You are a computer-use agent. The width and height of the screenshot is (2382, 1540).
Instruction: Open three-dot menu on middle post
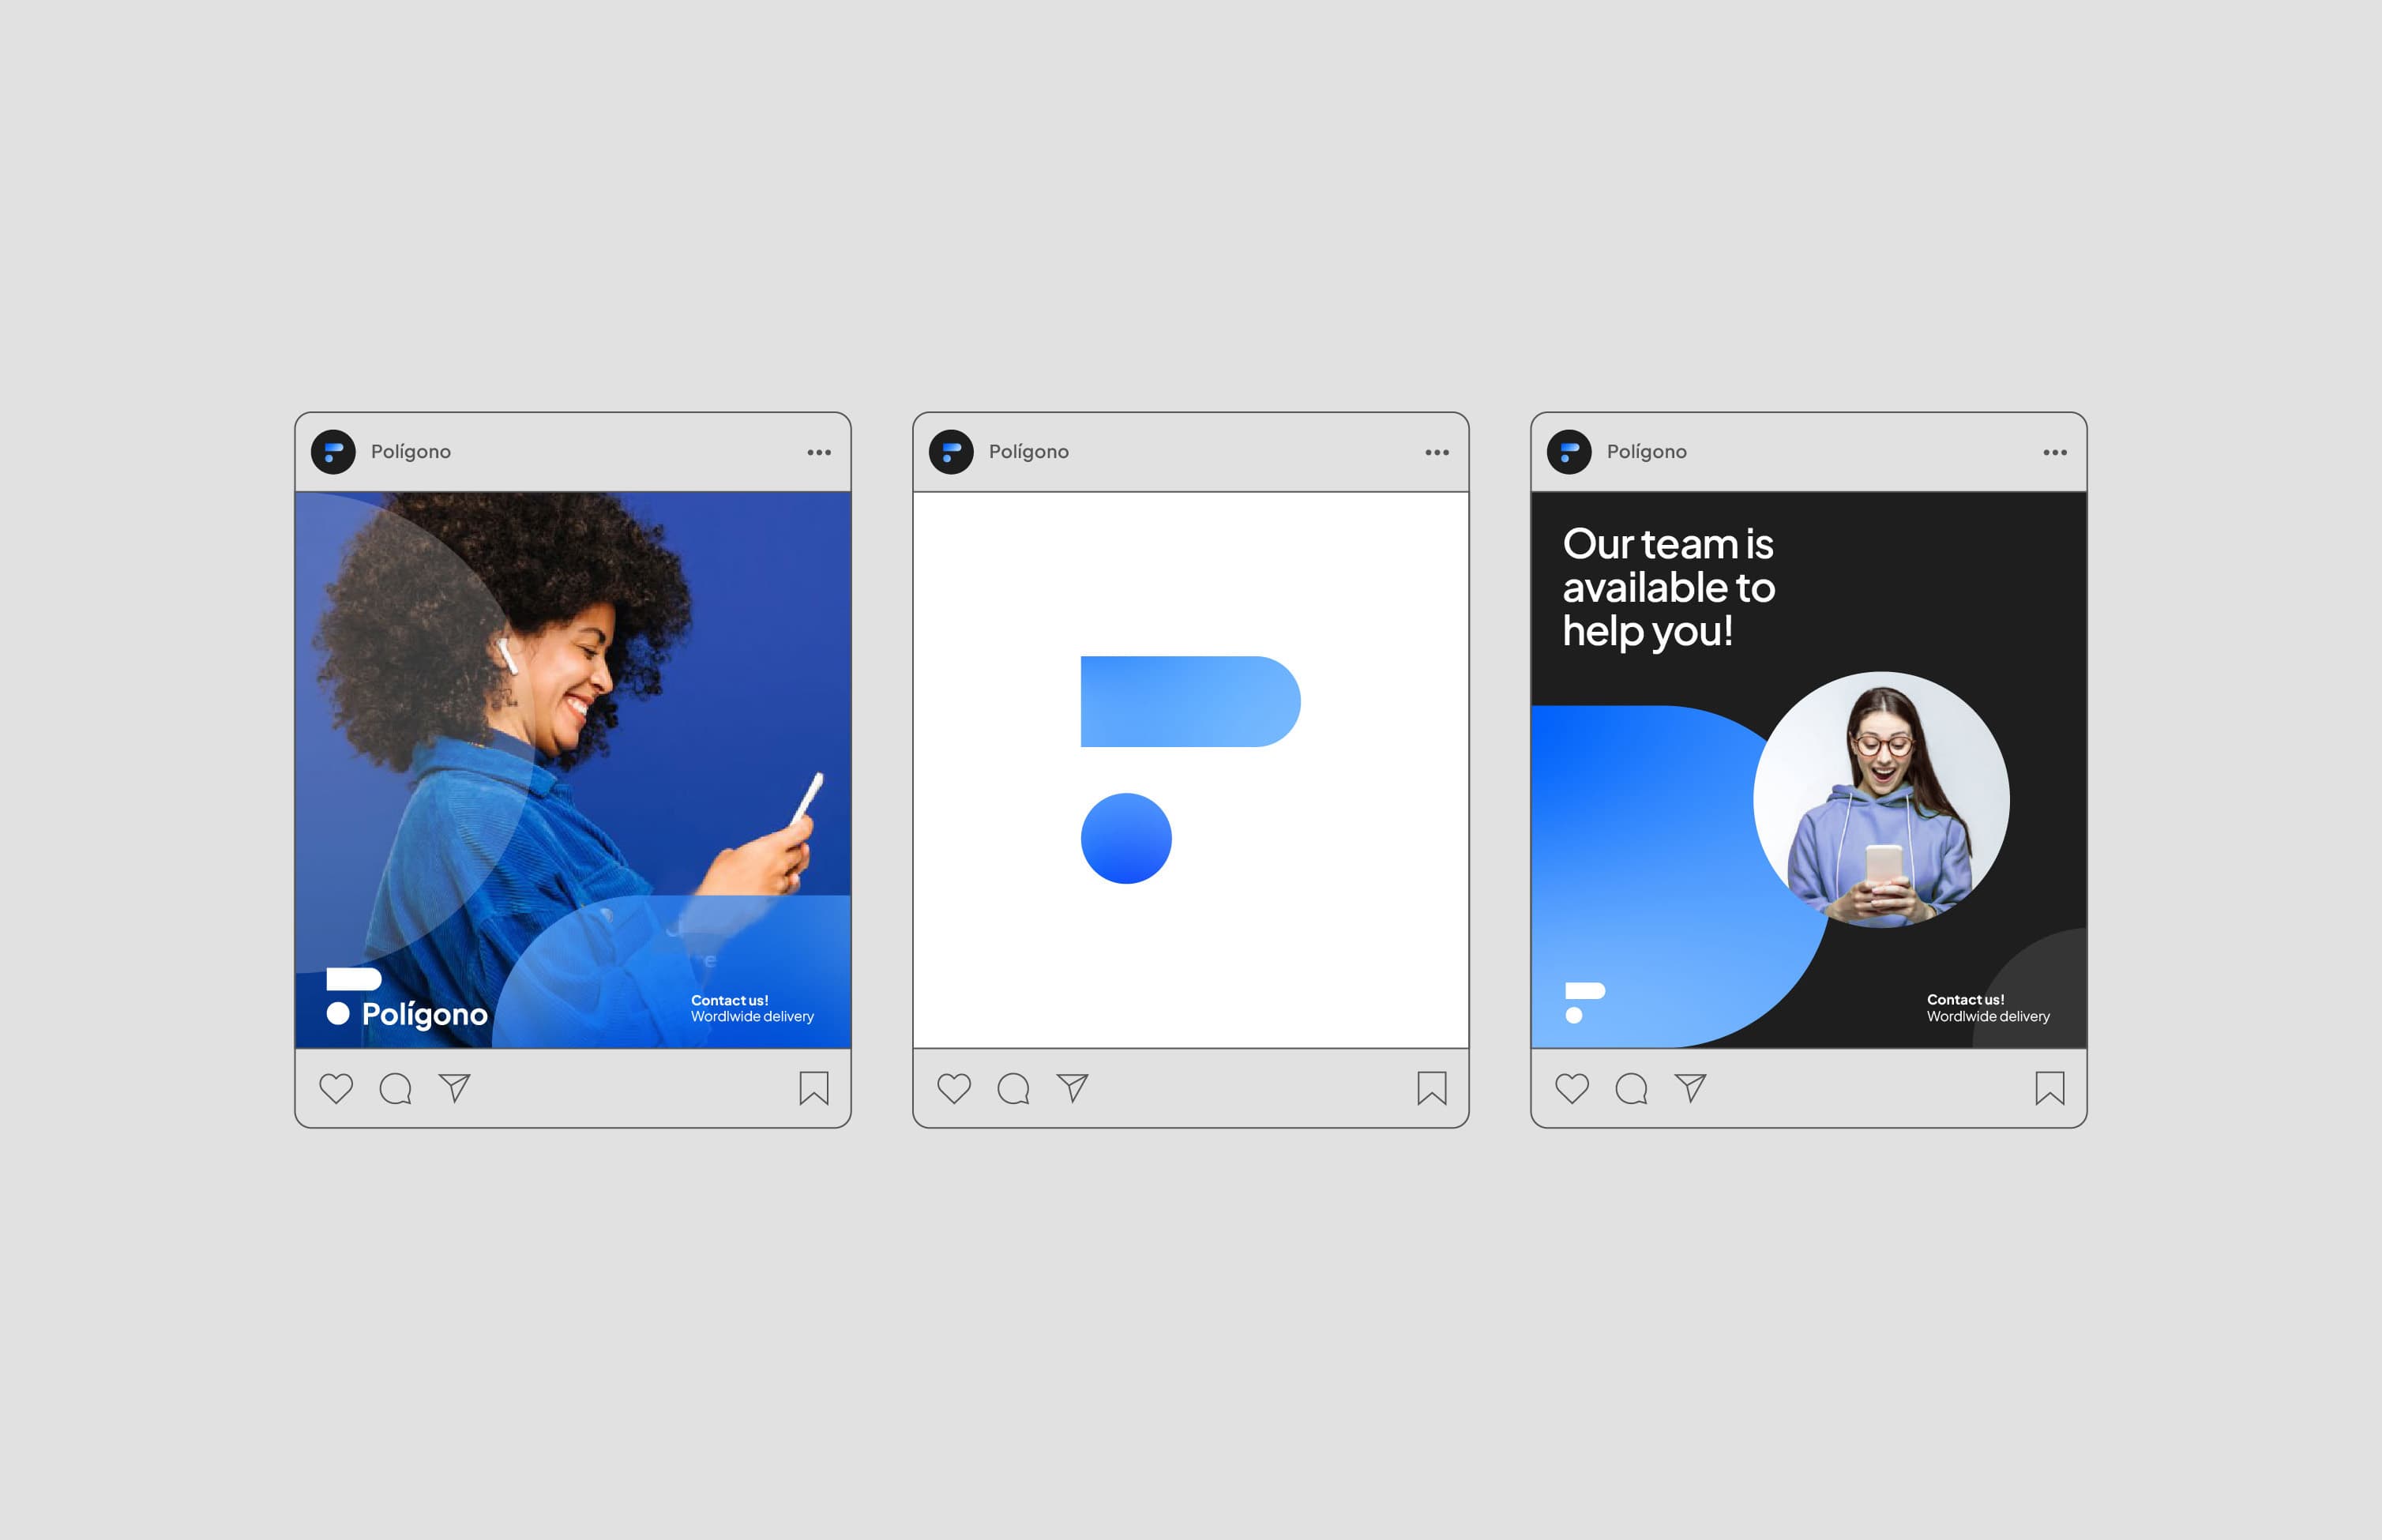(x=1437, y=453)
